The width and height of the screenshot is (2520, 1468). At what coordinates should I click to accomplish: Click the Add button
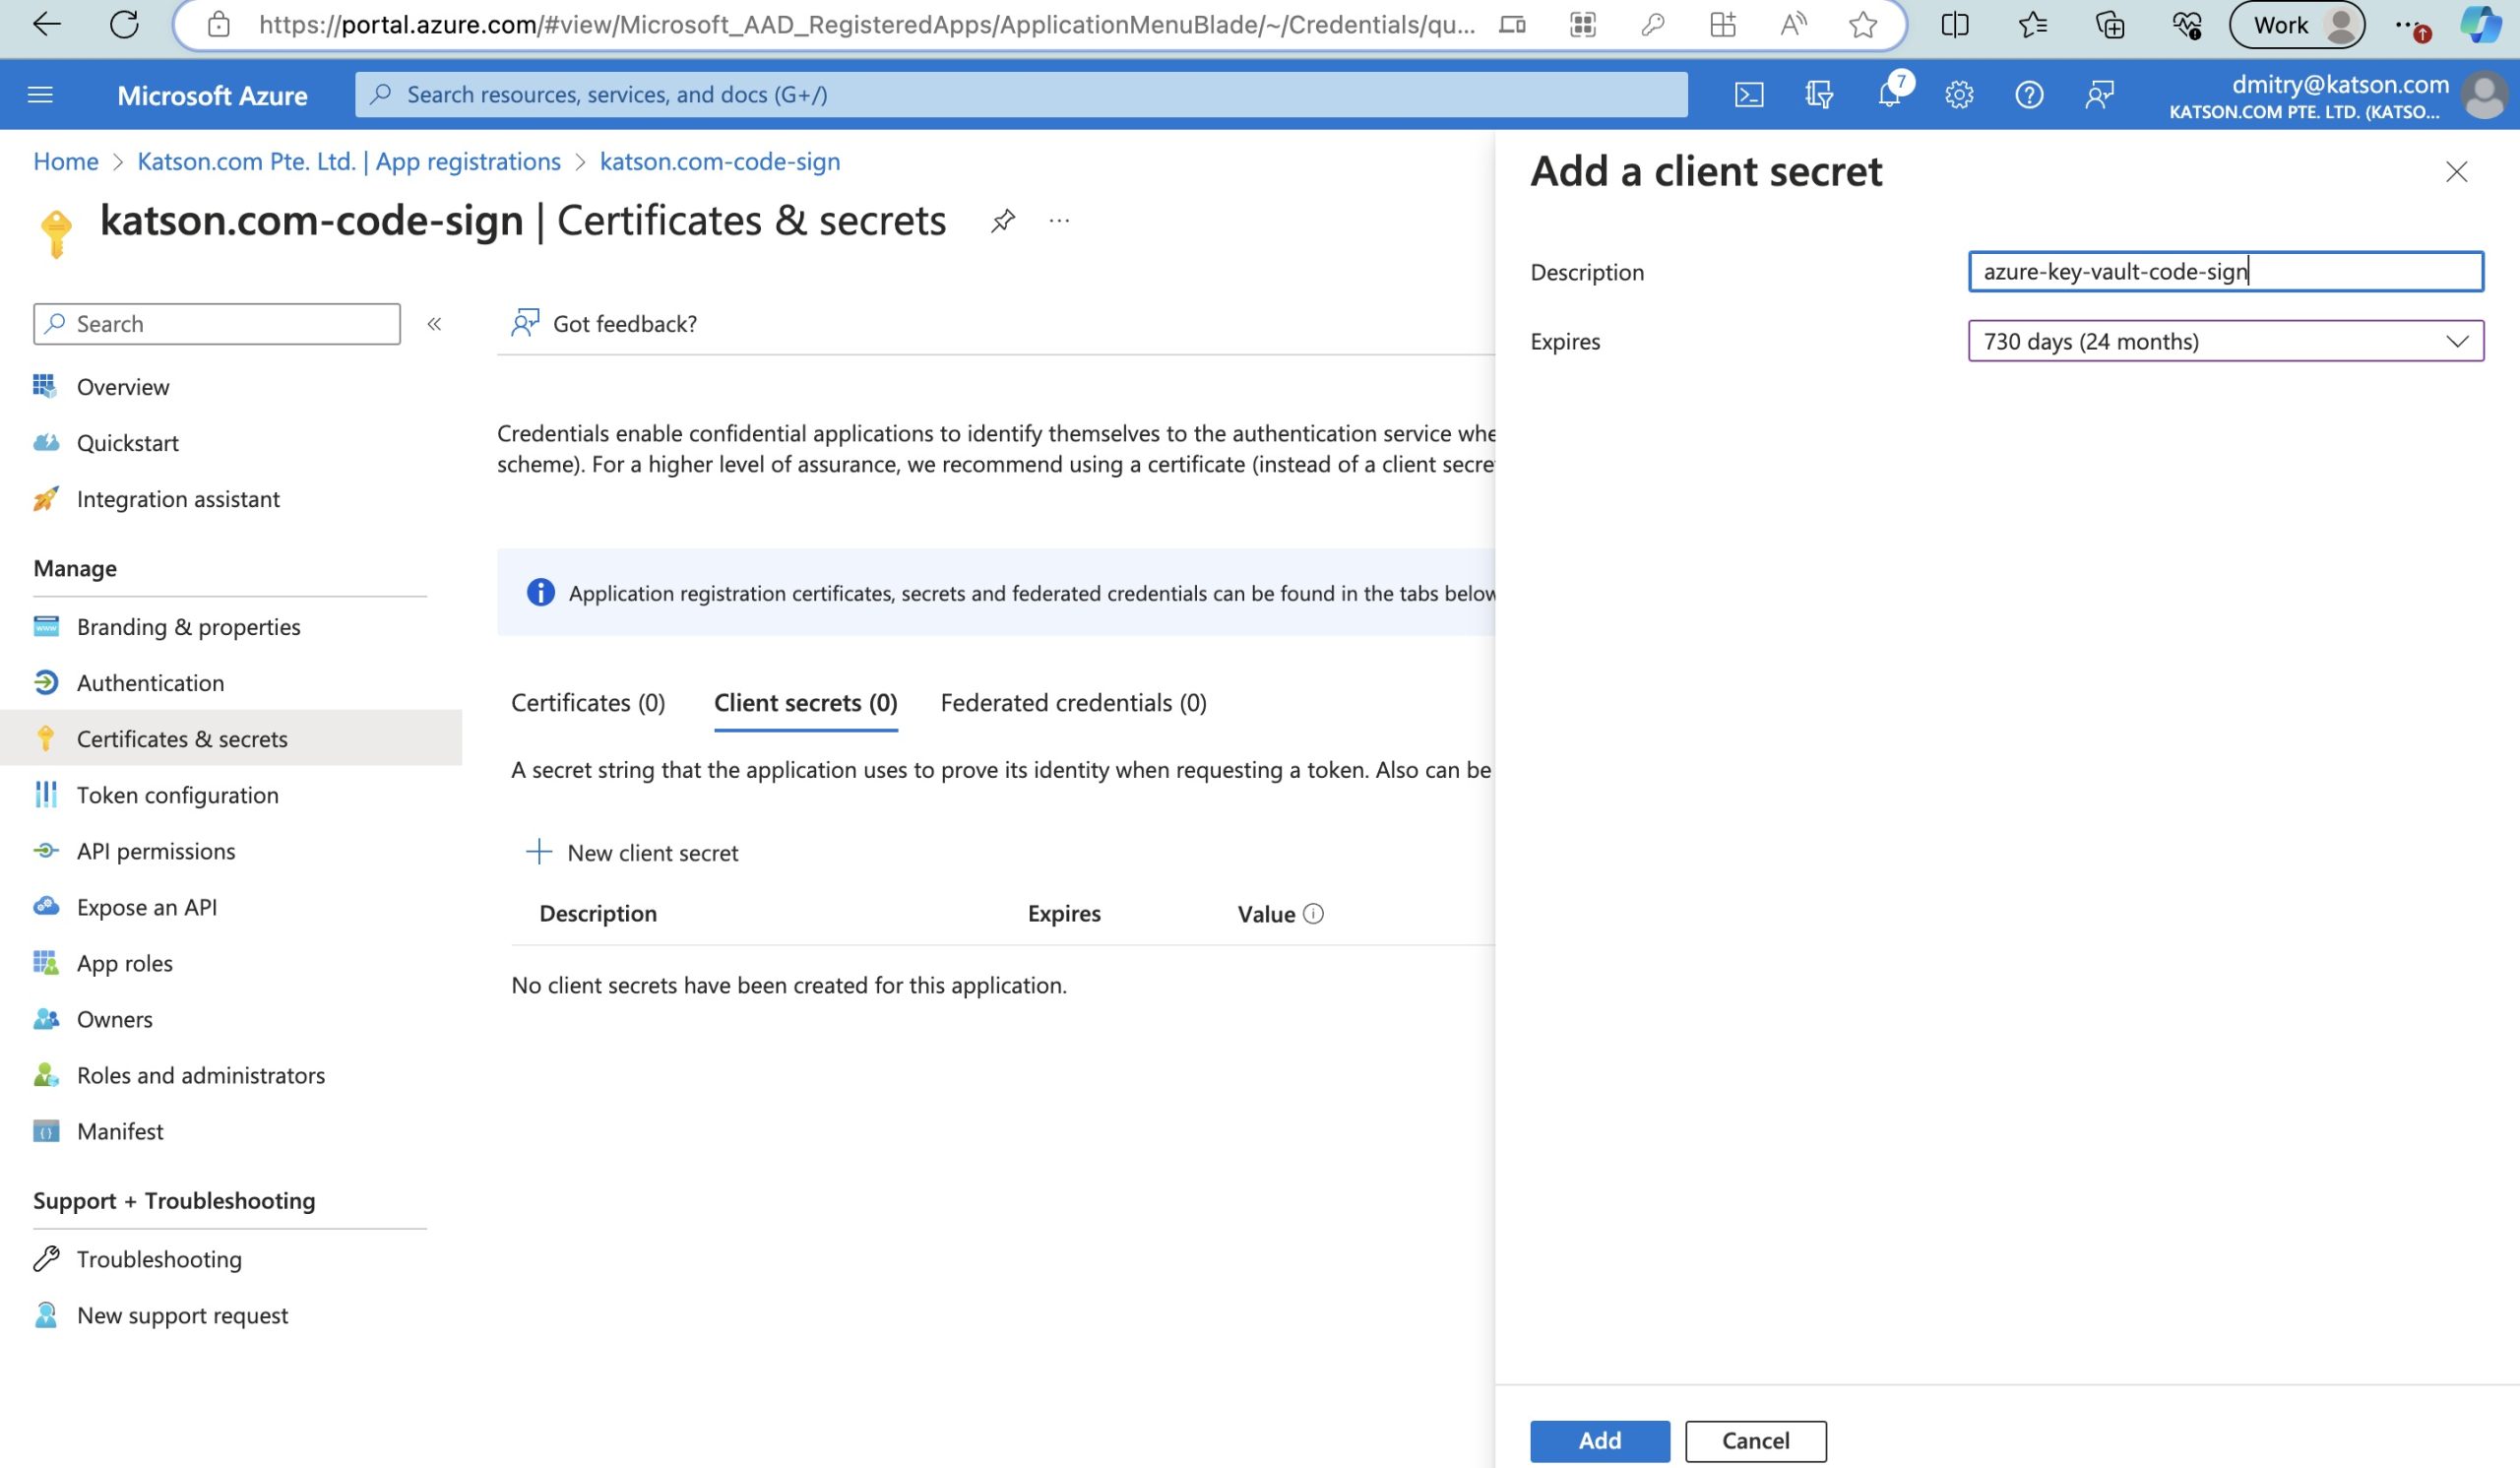(x=1598, y=1440)
